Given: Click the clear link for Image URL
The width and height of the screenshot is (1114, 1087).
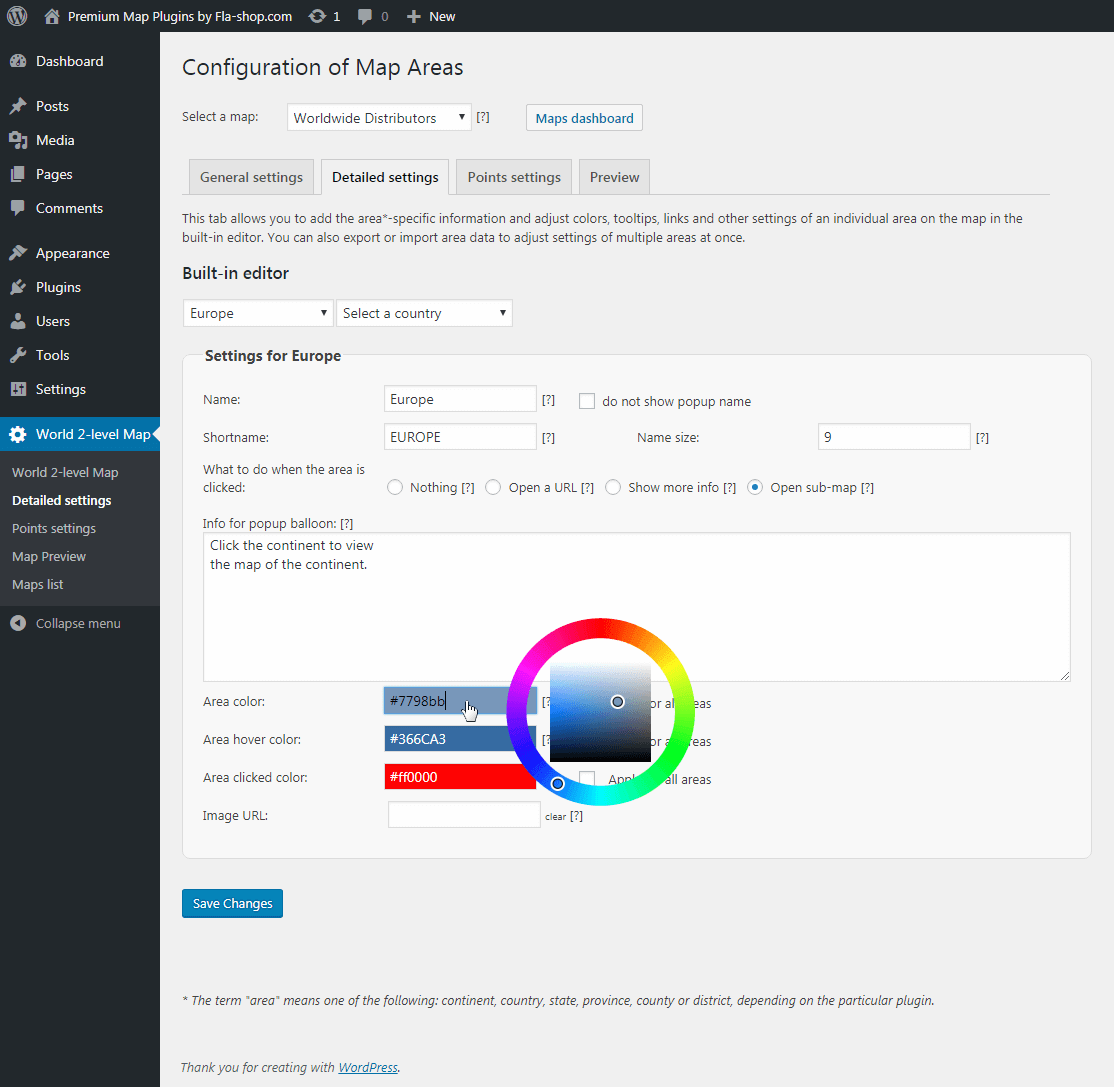Looking at the screenshot, I should [556, 817].
